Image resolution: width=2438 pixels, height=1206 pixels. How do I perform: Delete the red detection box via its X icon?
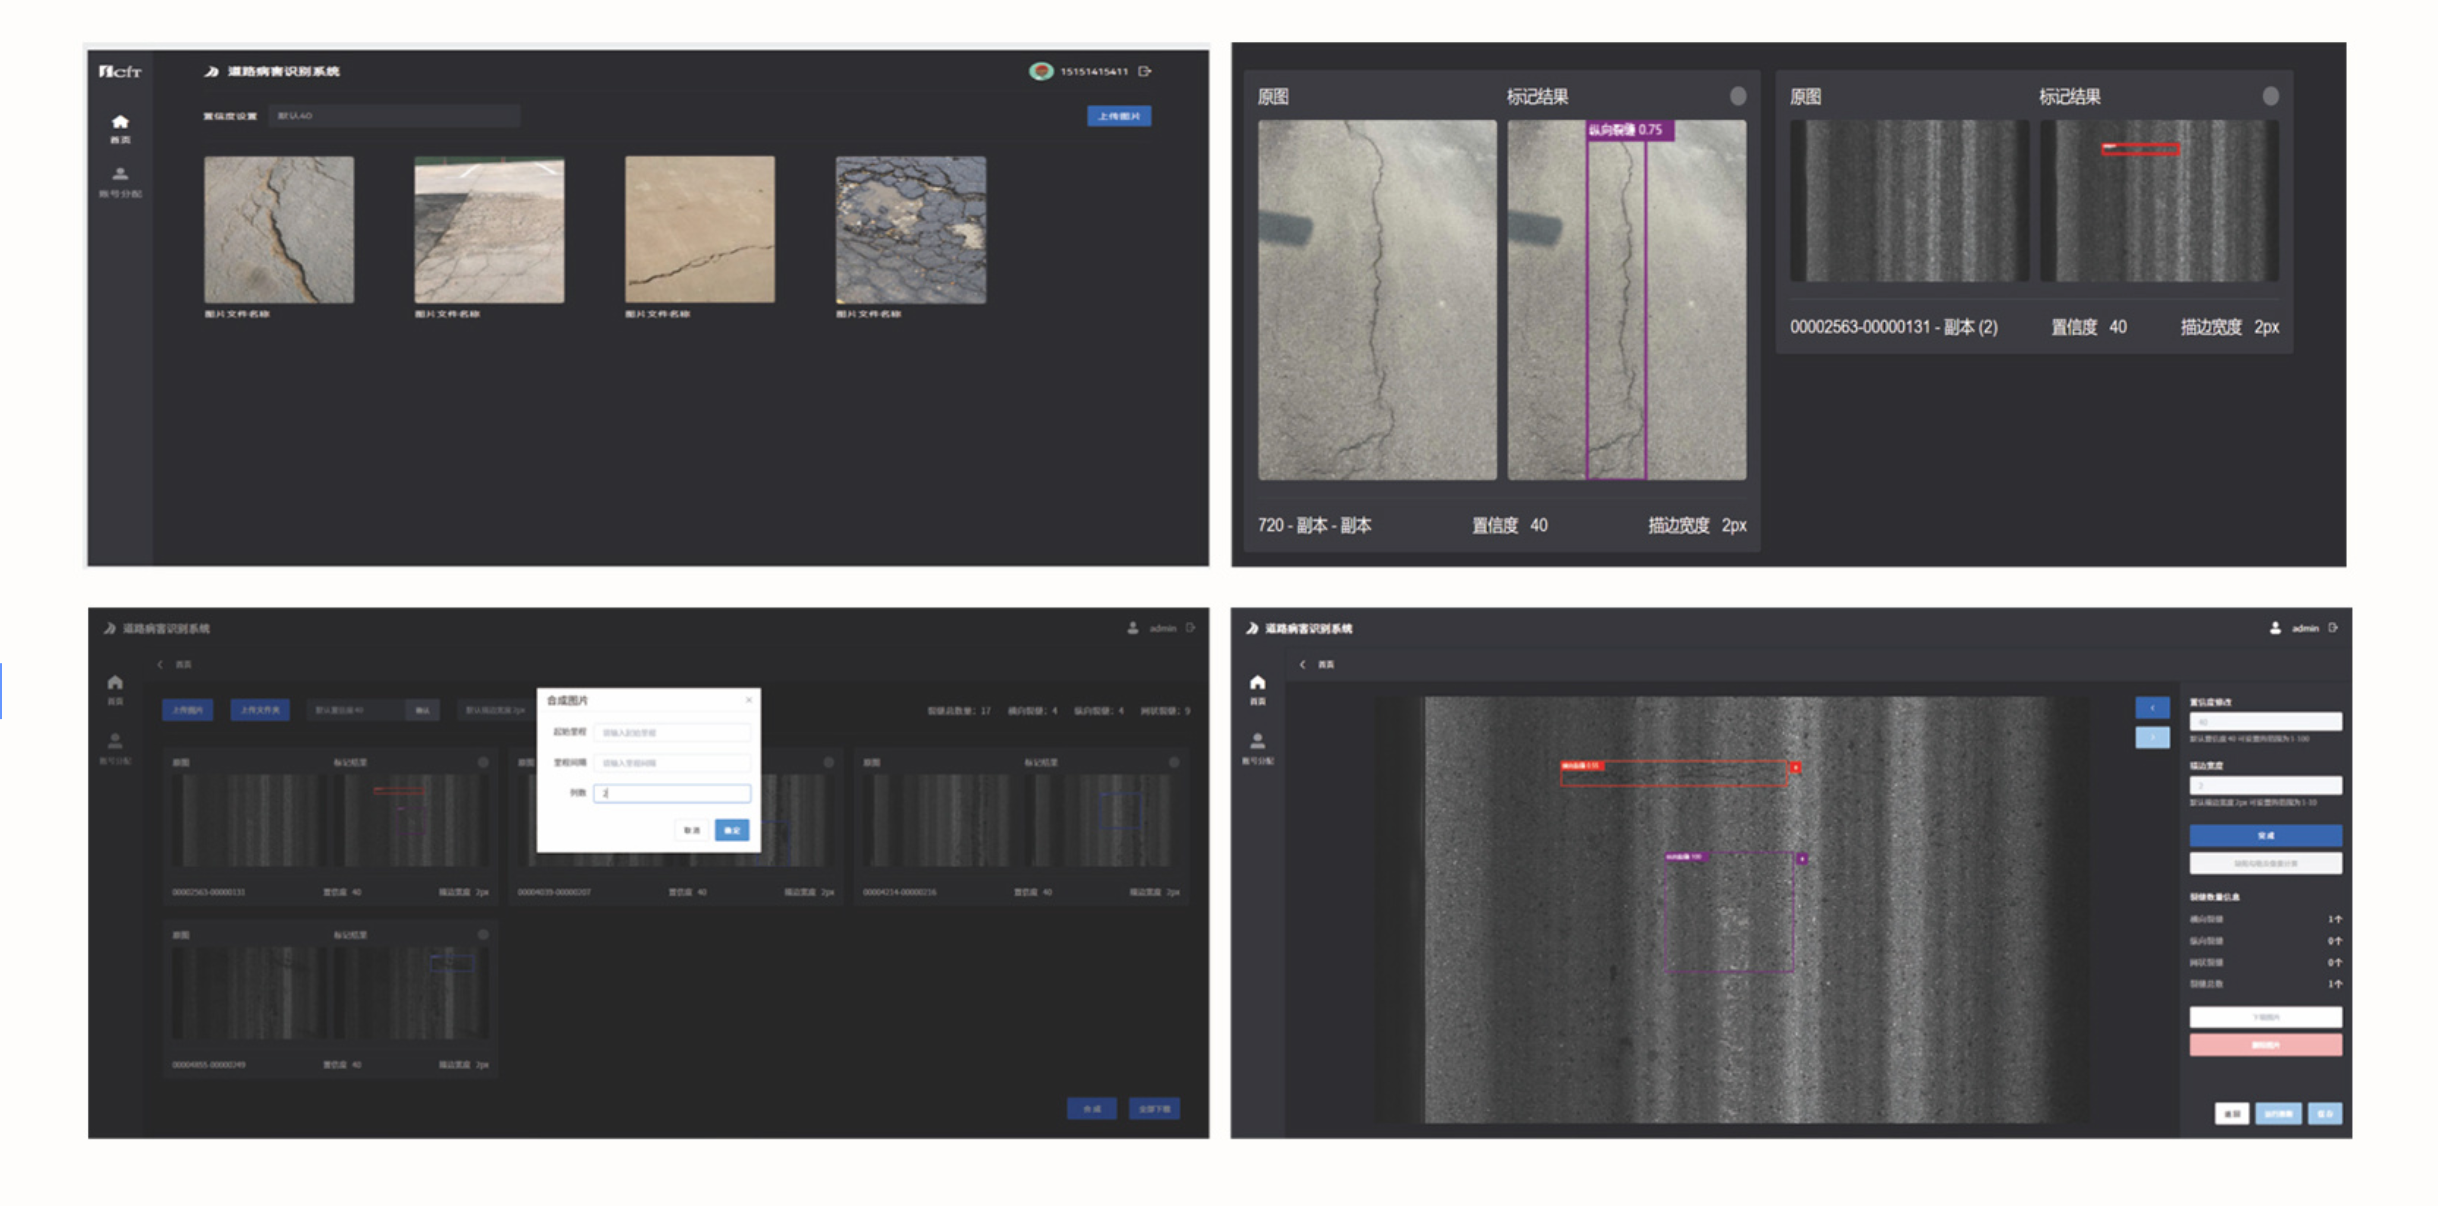(x=1795, y=767)
